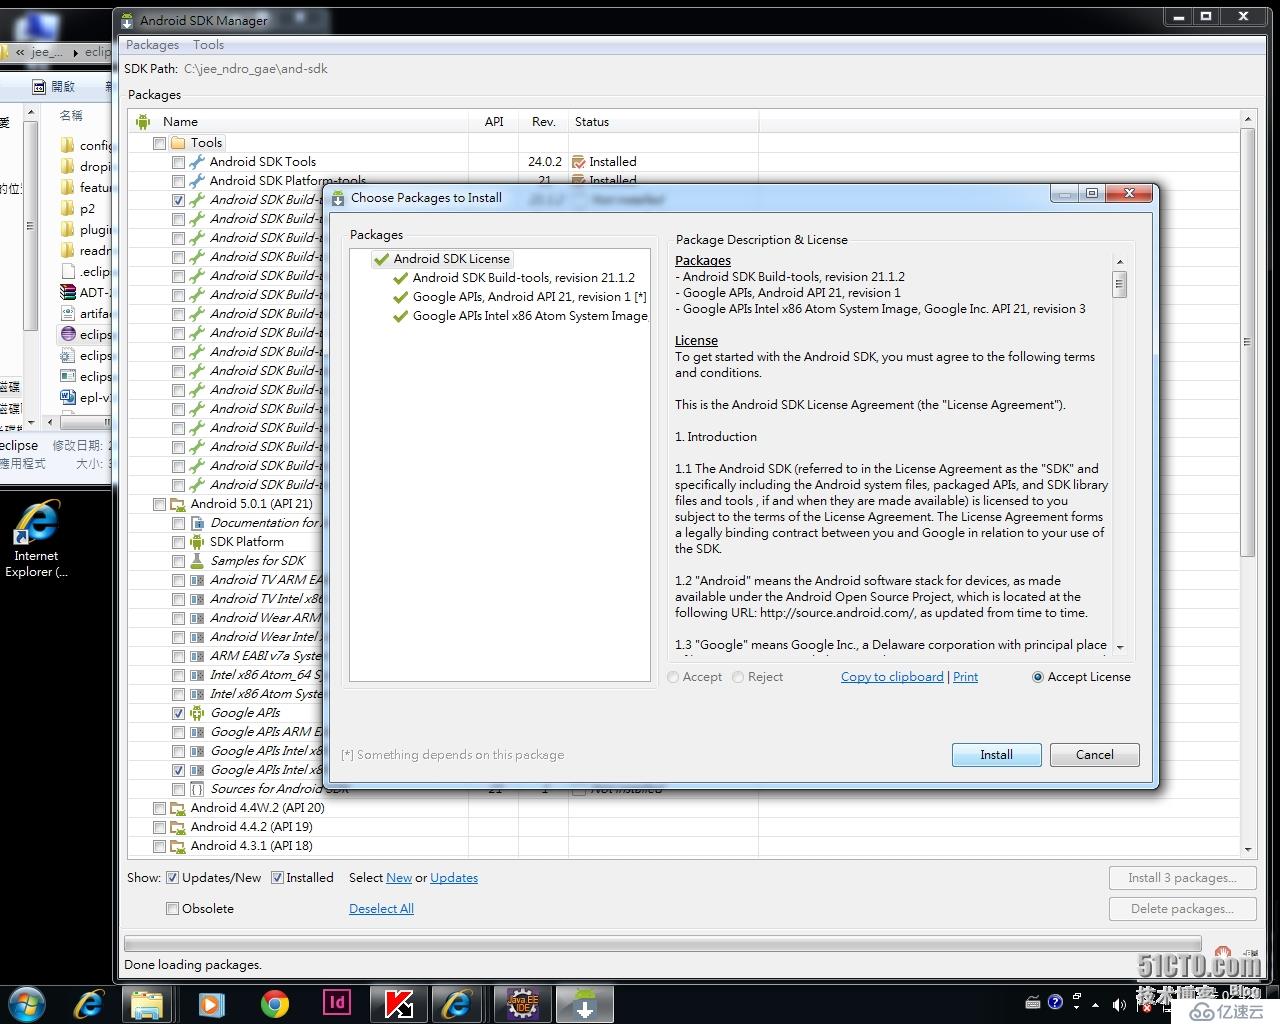Check the Android 4.4W.2 (API 20) checkbox
This screenshot has width=1280, height=1024.
tap(159, 808)
